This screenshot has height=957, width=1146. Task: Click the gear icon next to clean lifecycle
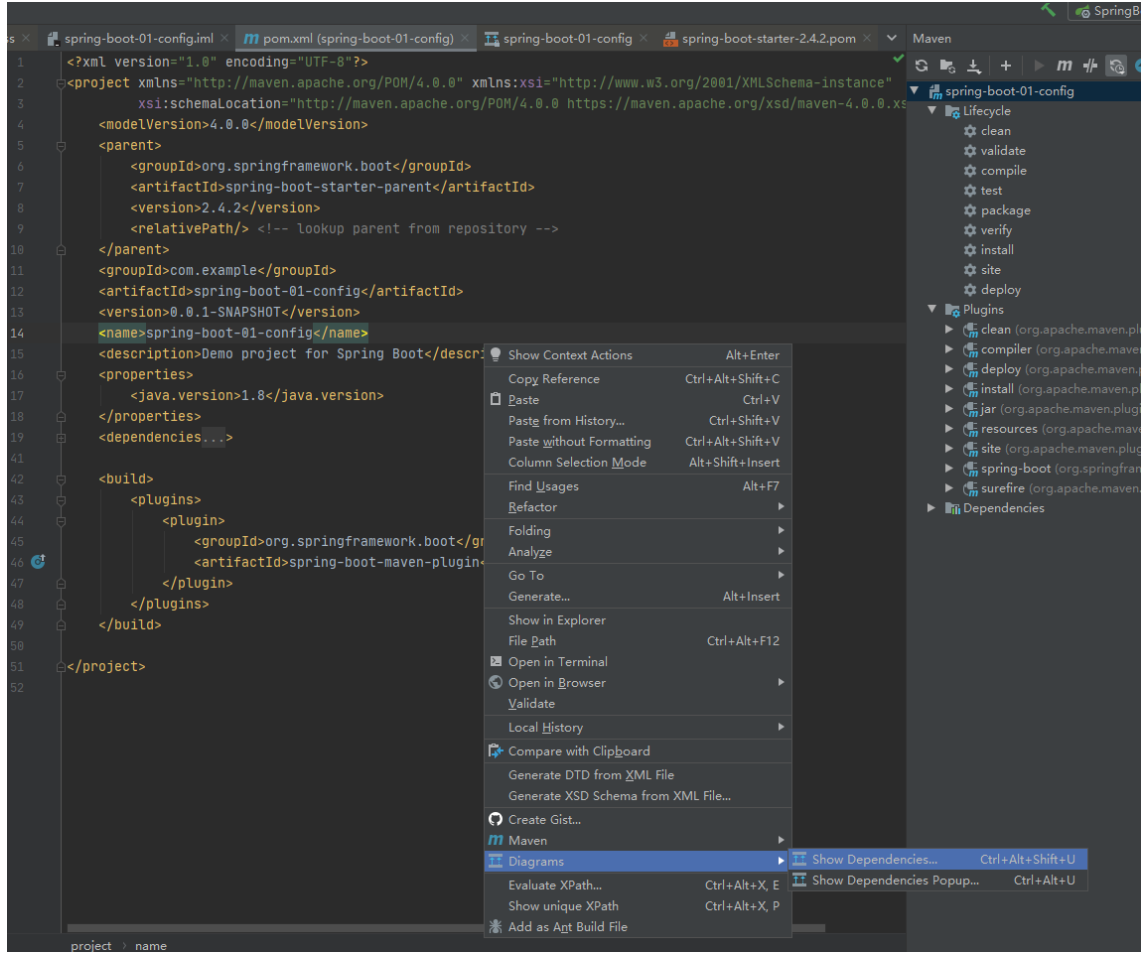pyautogui.click(x=970, y=131)
